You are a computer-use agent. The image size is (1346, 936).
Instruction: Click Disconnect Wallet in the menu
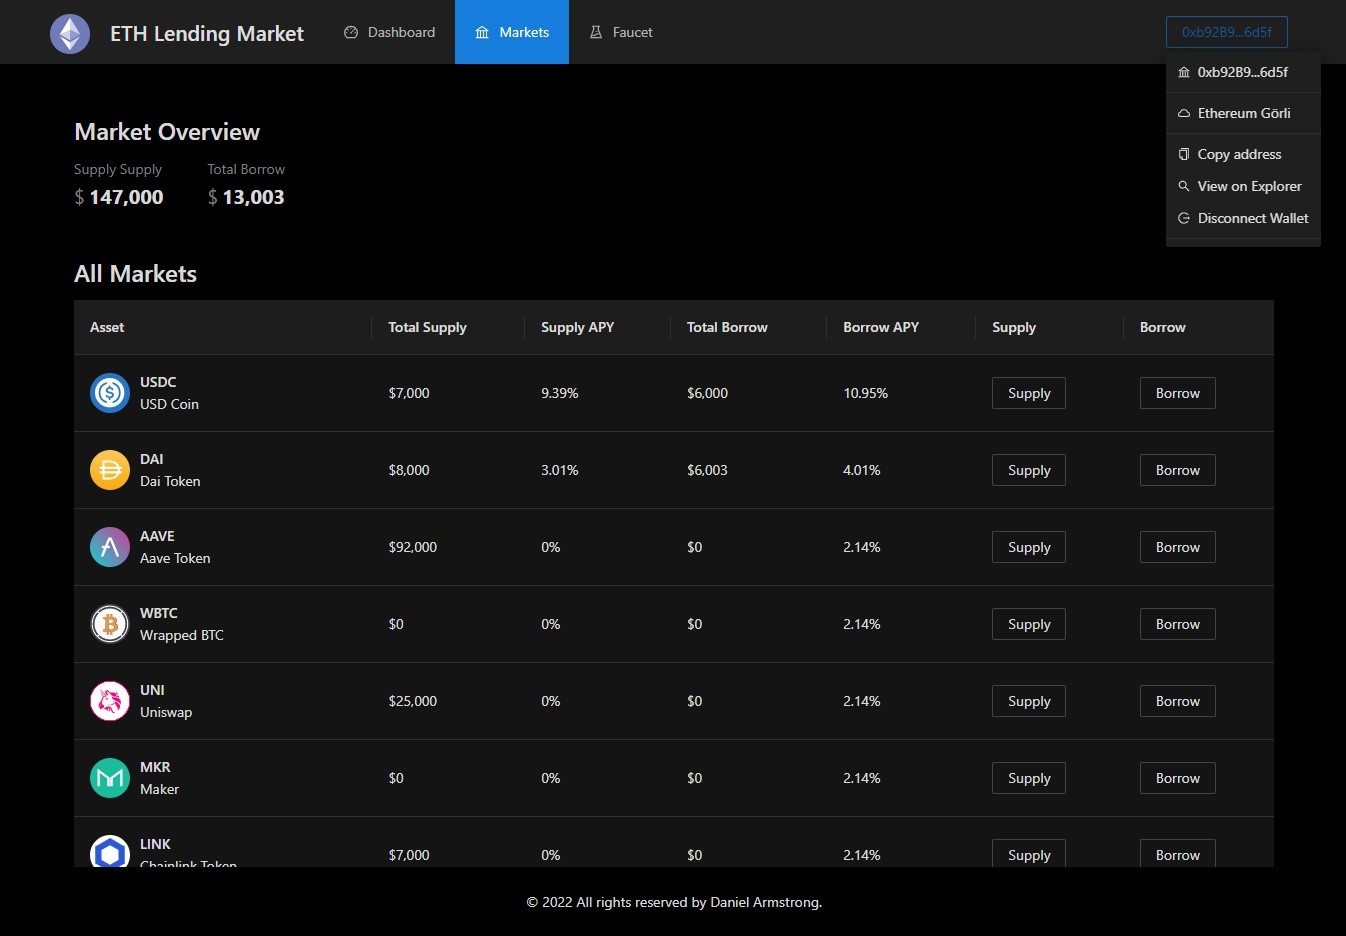1252,218
